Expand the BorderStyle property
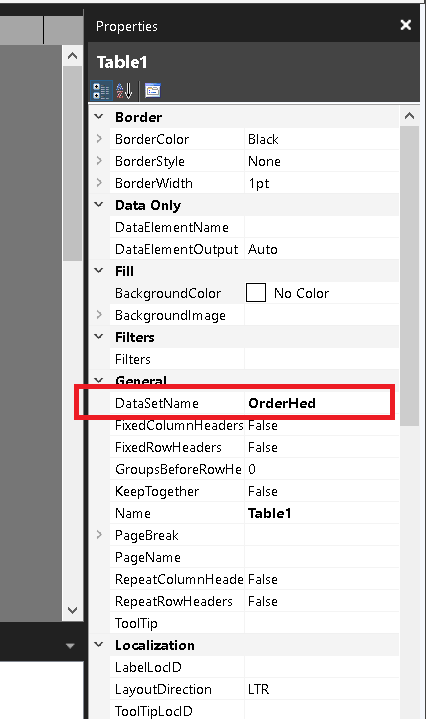The width and height of the screenshot is (426, 719). point(99,160)
